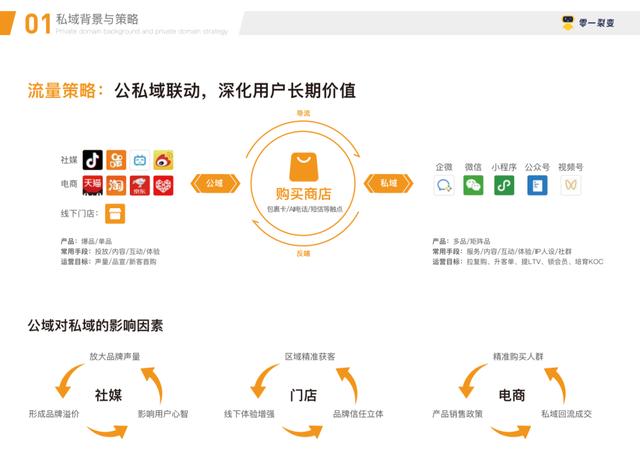Click the WeCom 企微 chat bubble icon
The image size is (640, 452).
(444, 185)
